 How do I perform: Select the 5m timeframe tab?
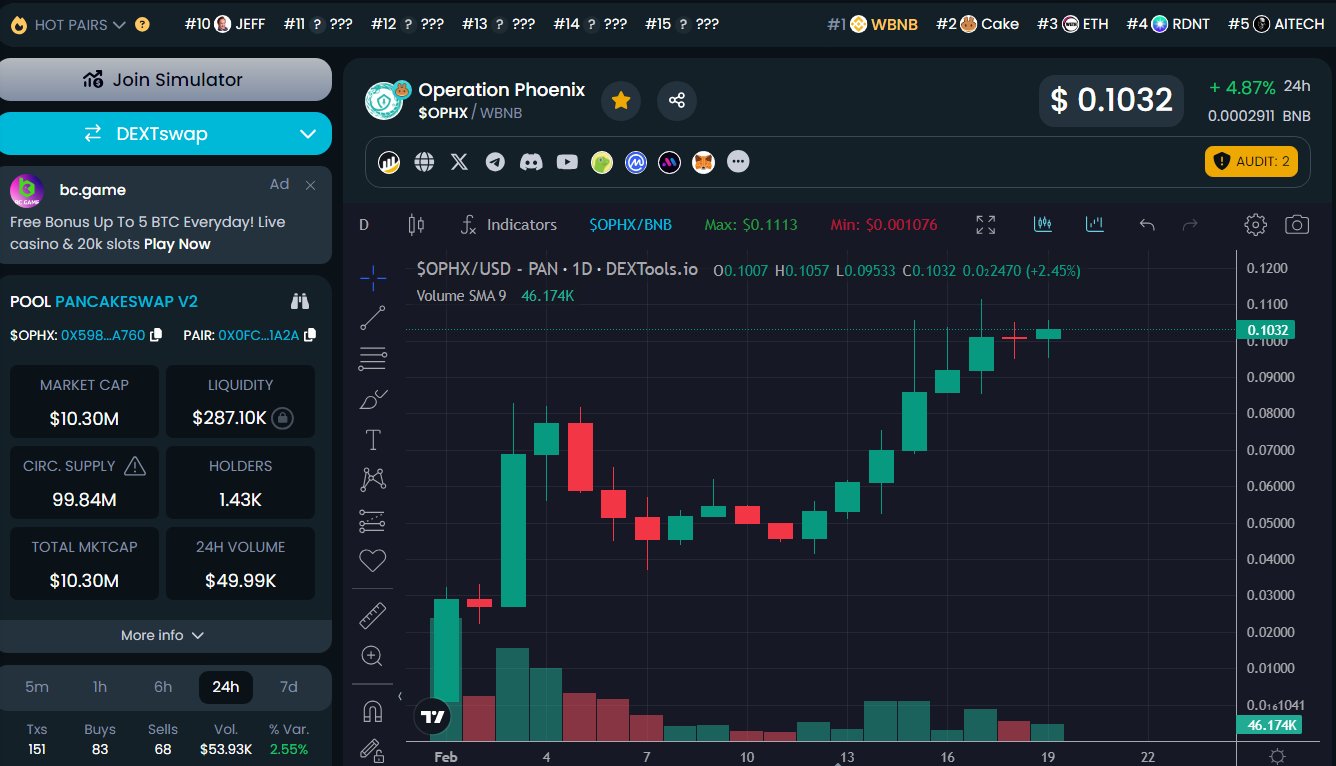37,687
